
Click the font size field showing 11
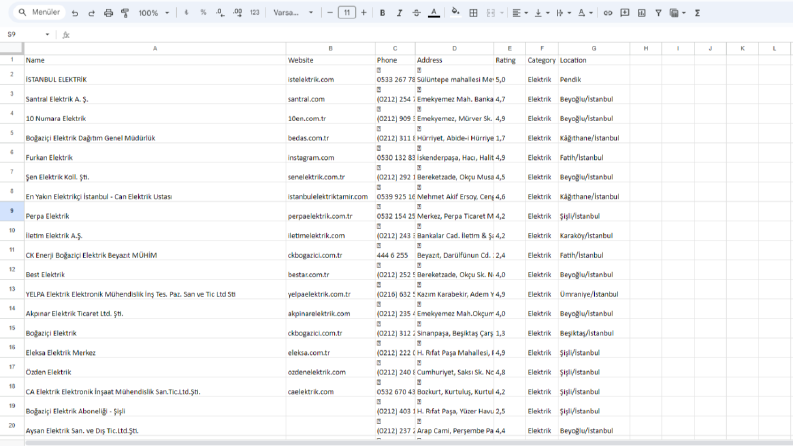coord(346,13)
